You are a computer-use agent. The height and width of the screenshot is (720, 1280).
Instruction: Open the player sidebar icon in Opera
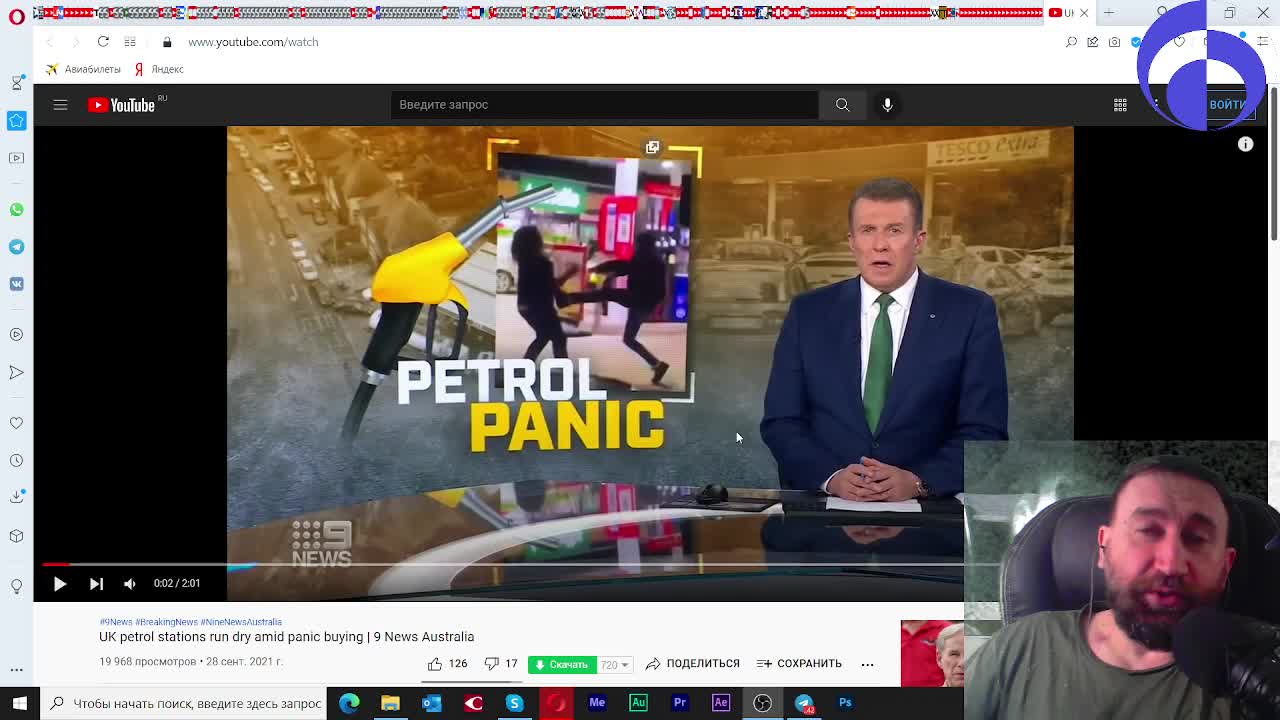tap(16, 334)
